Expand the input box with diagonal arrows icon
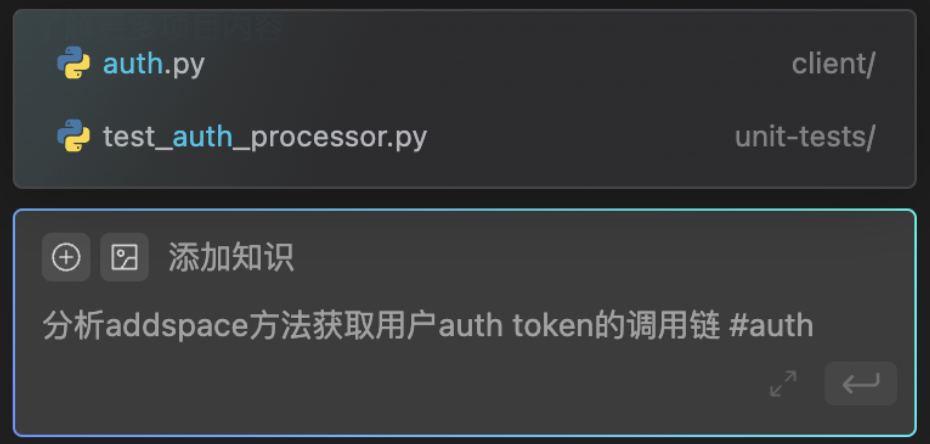The height and width of the screenshot is (444, 930). 784,384
